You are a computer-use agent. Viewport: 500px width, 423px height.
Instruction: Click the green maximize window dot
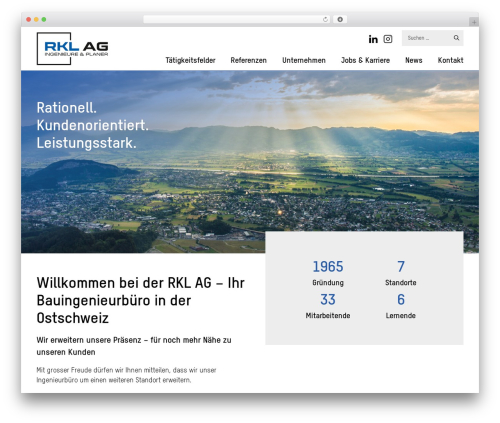(44, 20)
